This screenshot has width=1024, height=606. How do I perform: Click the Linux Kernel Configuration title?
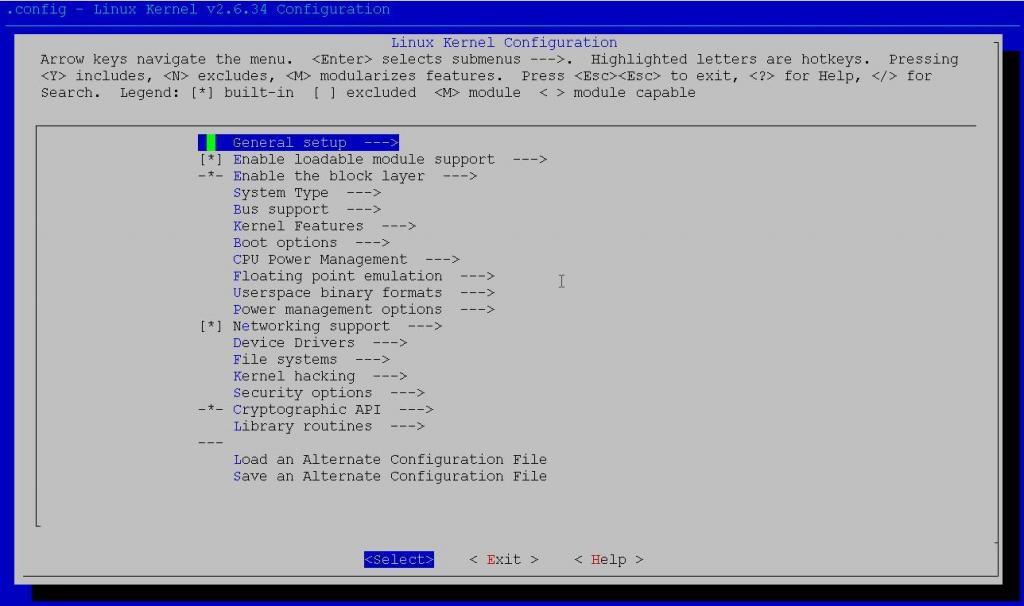pyautogui.click(x=504, y=42)
